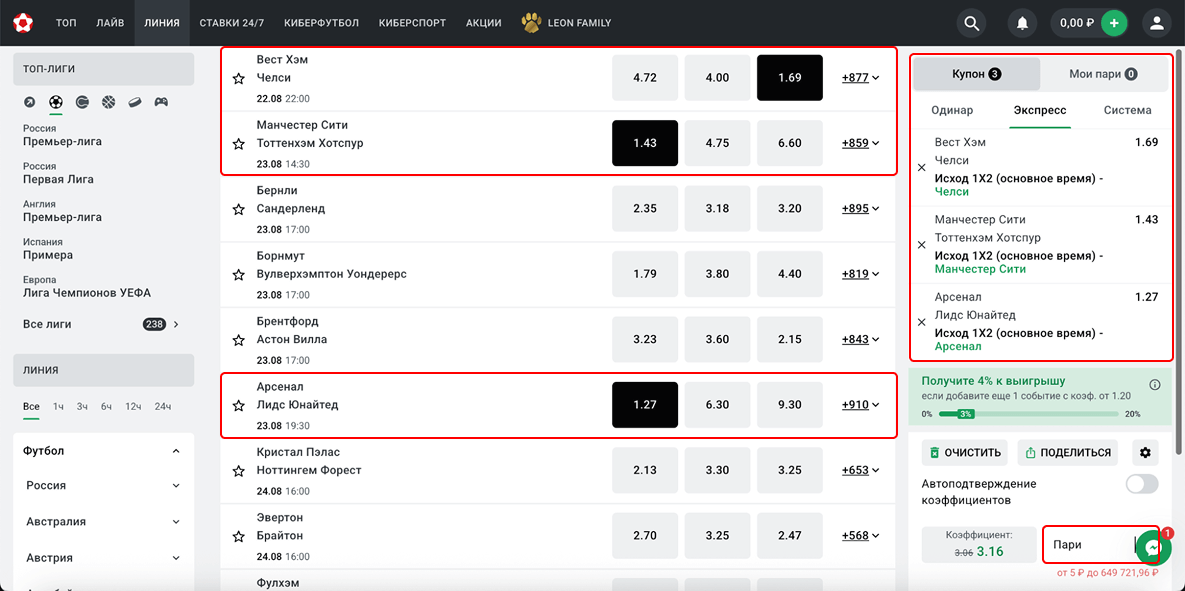Favorite the Вест Хэм – Челси match star
This screenshot has height=591, width=1185.
[x=239, y=79]
